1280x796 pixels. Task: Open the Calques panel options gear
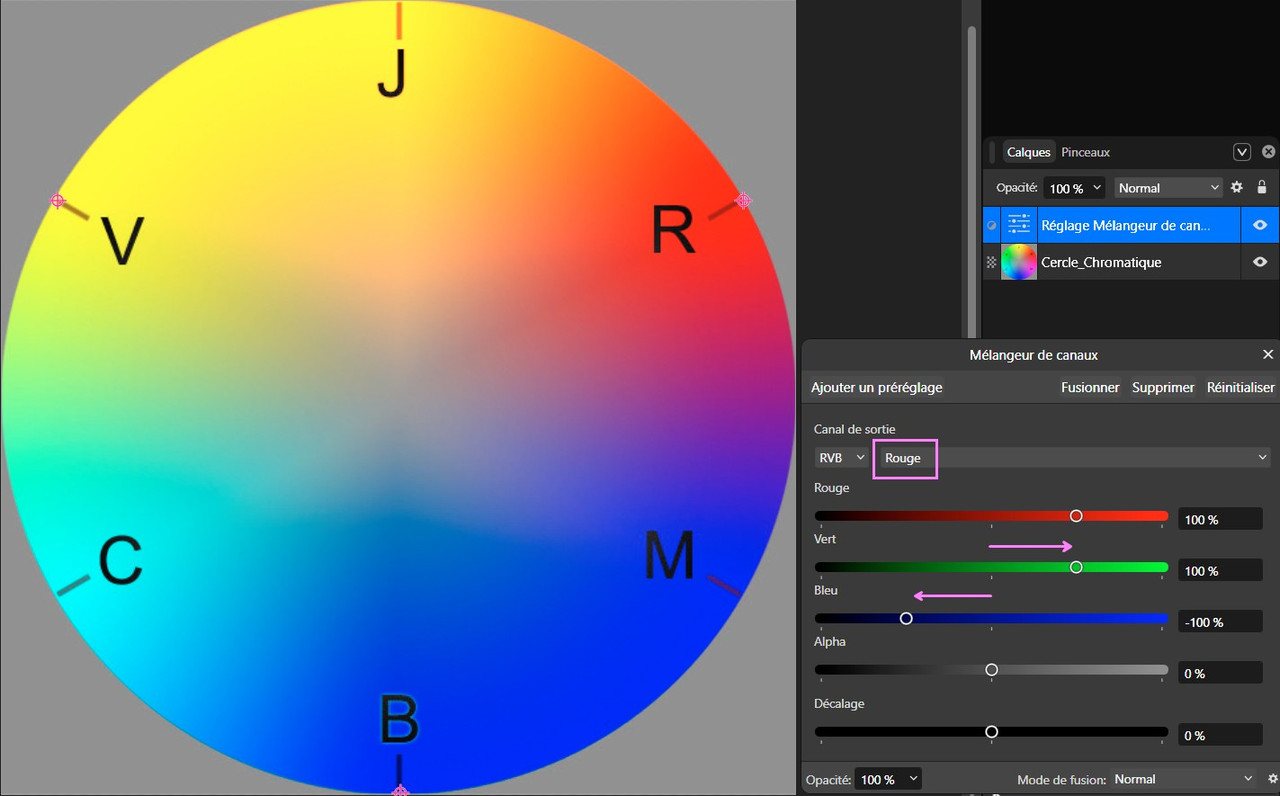tap(1237, 187)
